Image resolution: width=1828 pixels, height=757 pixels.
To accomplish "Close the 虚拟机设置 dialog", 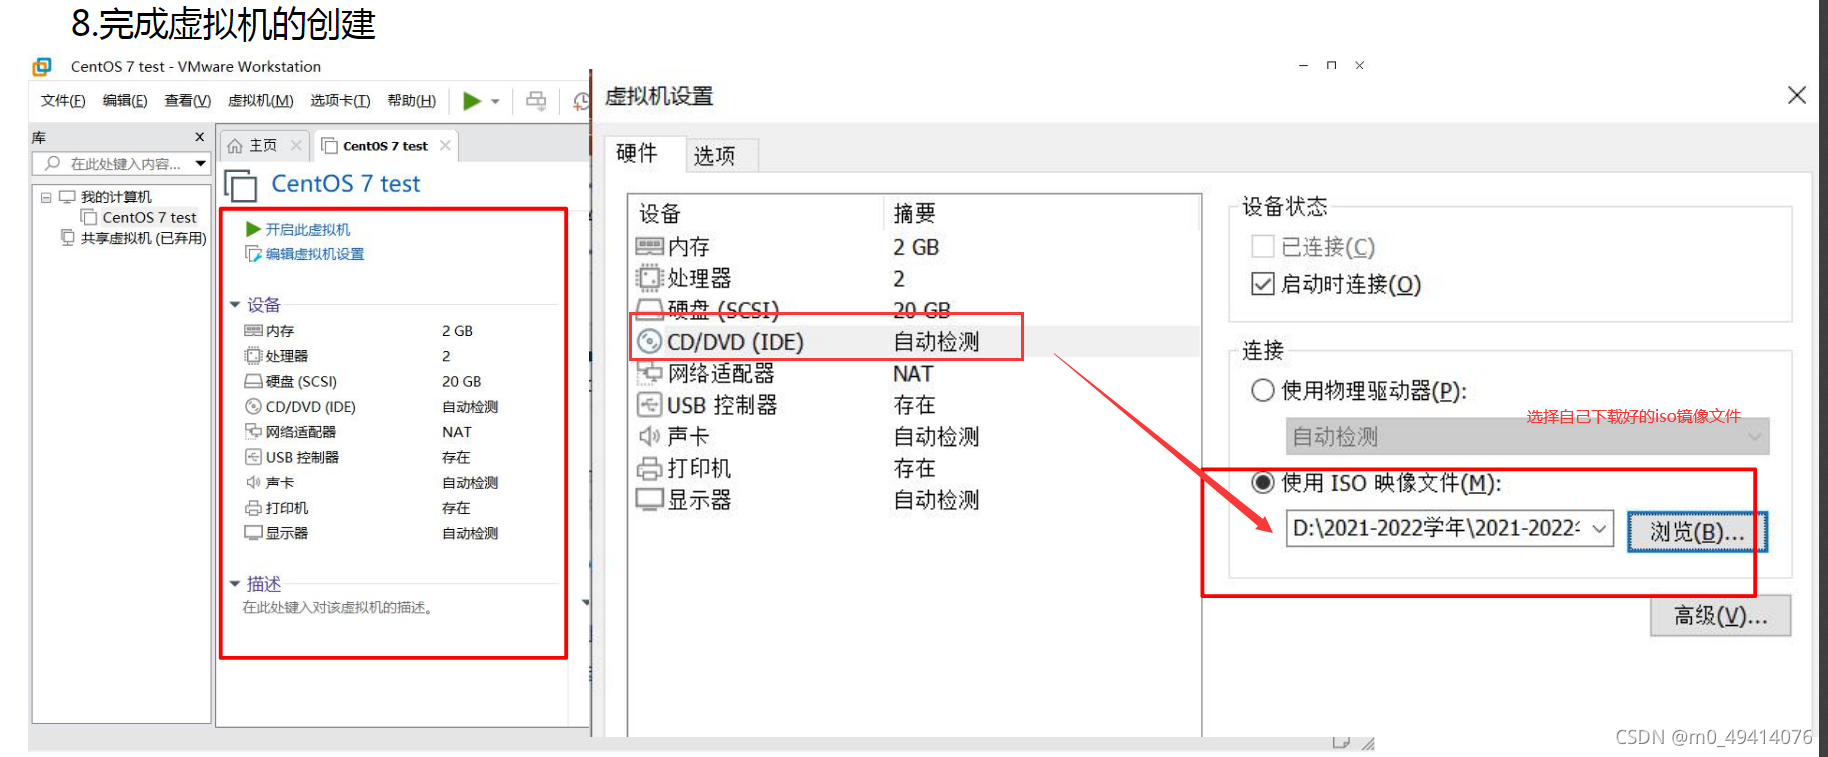I will click(1796, 95).
